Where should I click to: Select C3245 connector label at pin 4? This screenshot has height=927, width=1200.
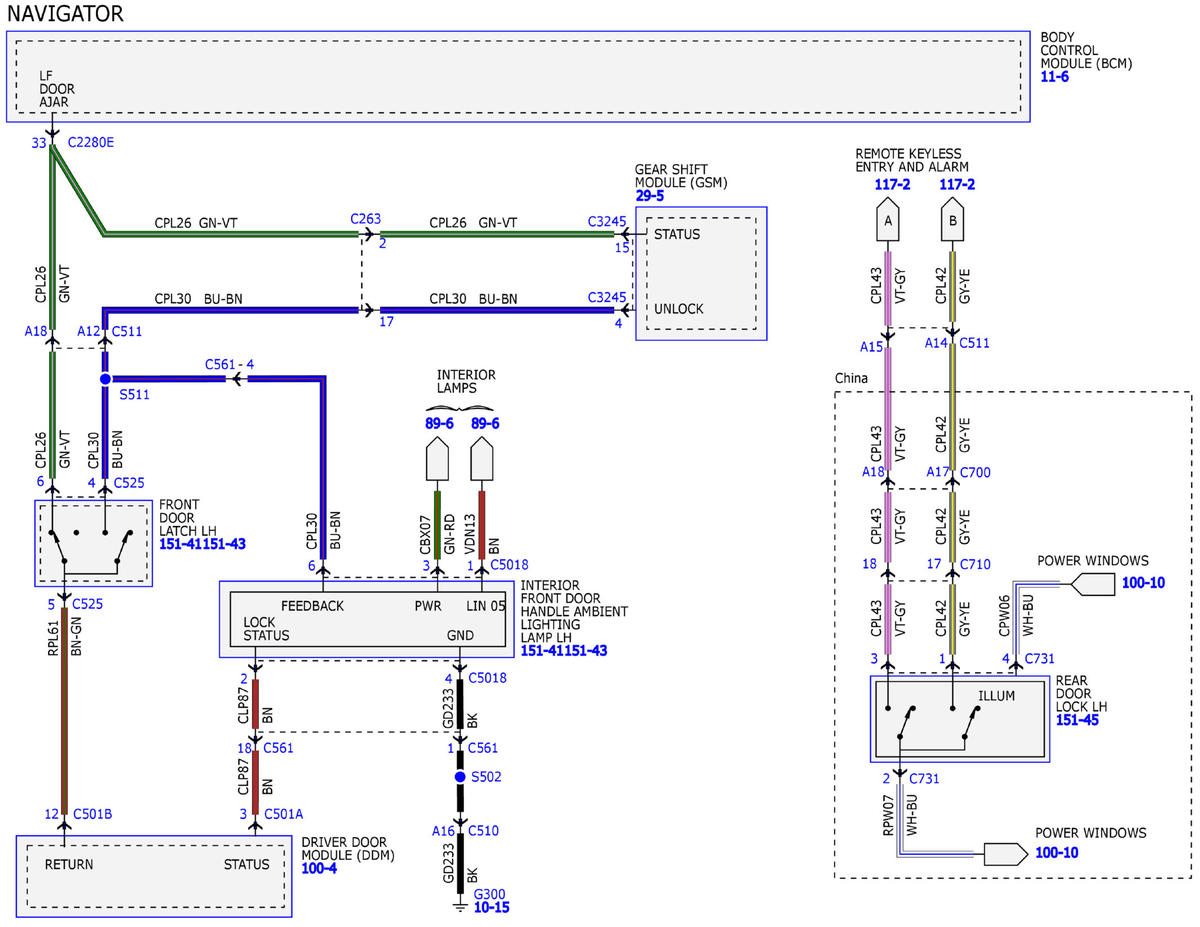click(608, 297)
